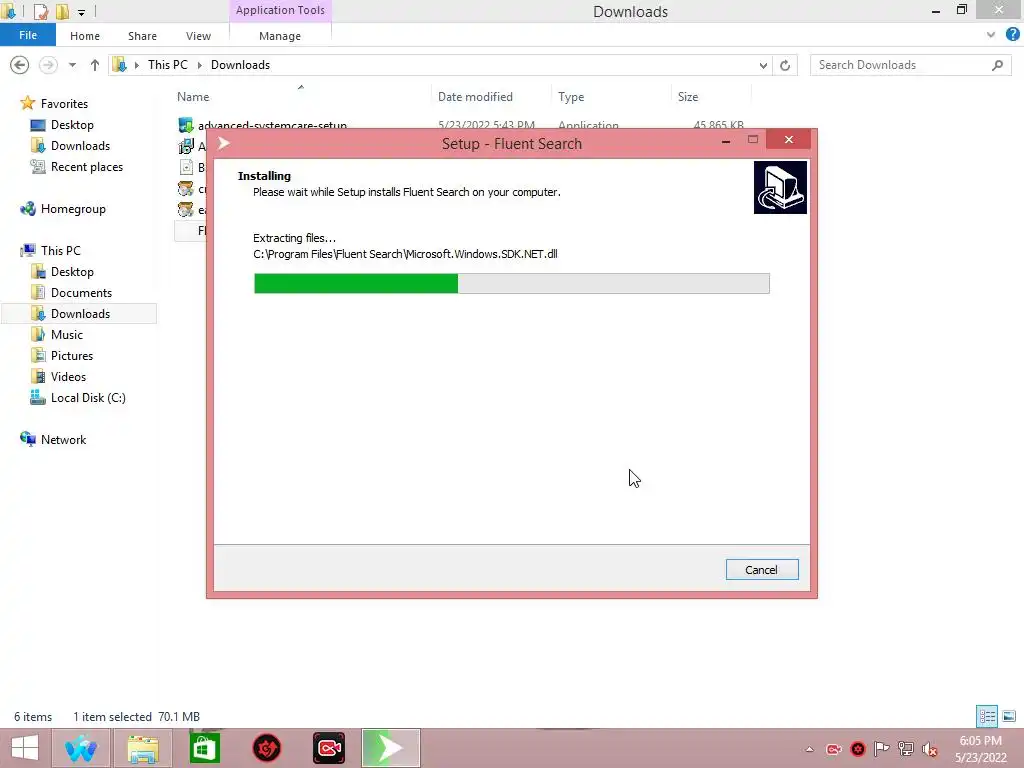Viewport: 1024px width, 768px height.
Task: Go up one folder level
Action: 95,65
